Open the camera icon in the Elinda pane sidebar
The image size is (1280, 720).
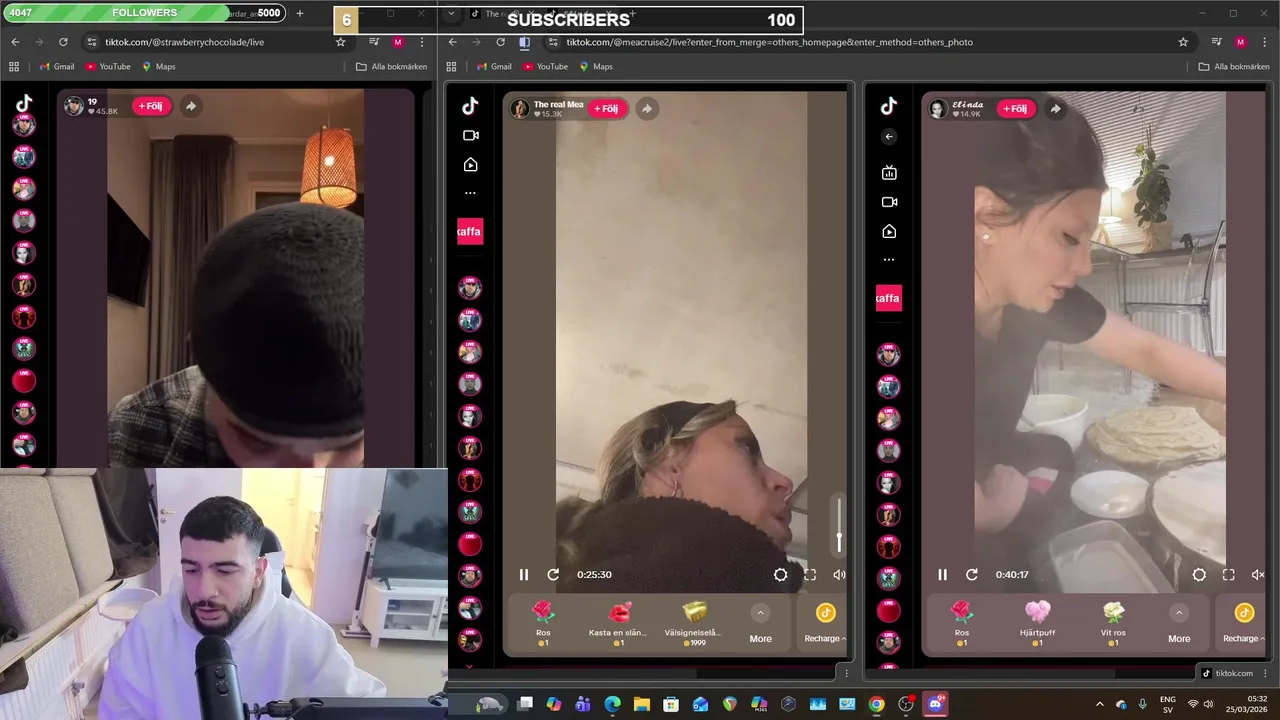click(x=889, y=202)
